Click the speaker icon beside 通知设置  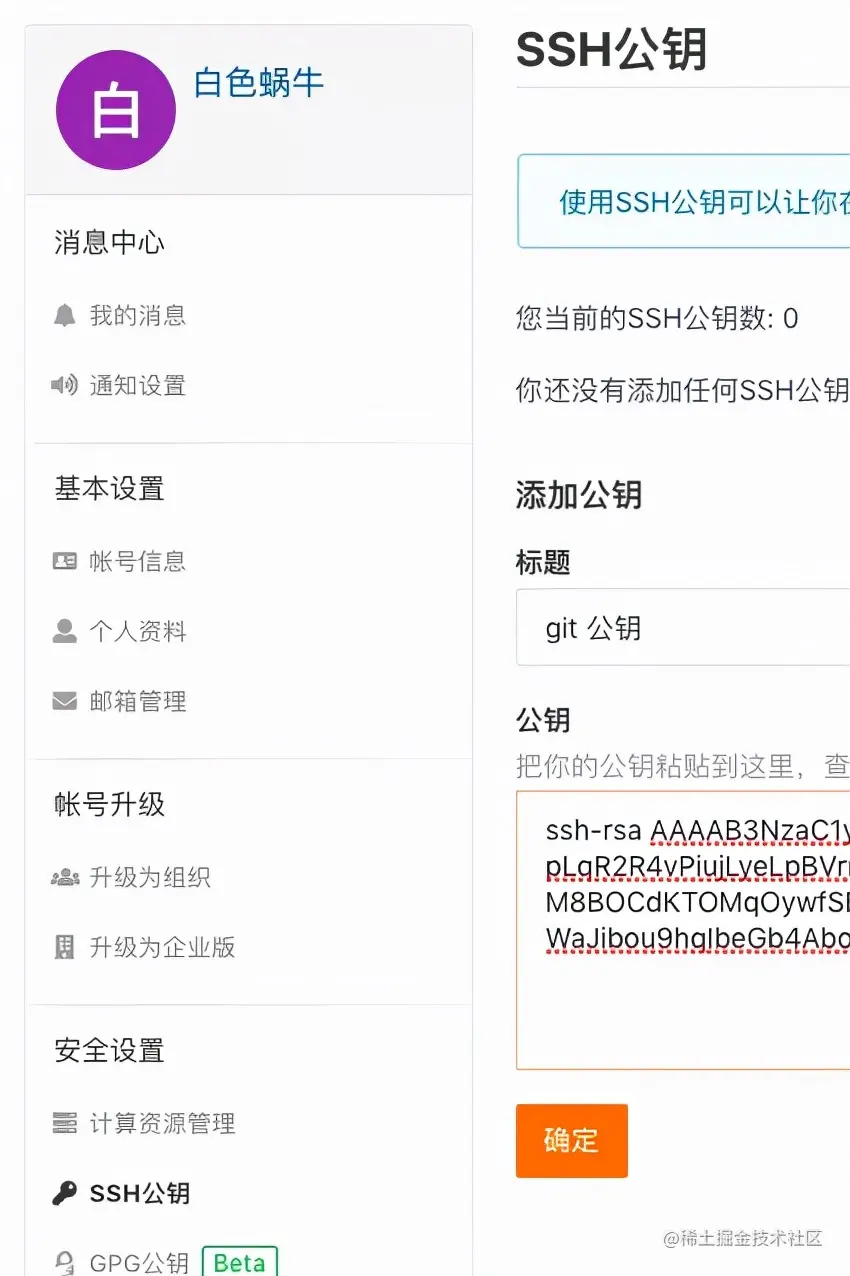pyautogui.click(x=64, y=385)
